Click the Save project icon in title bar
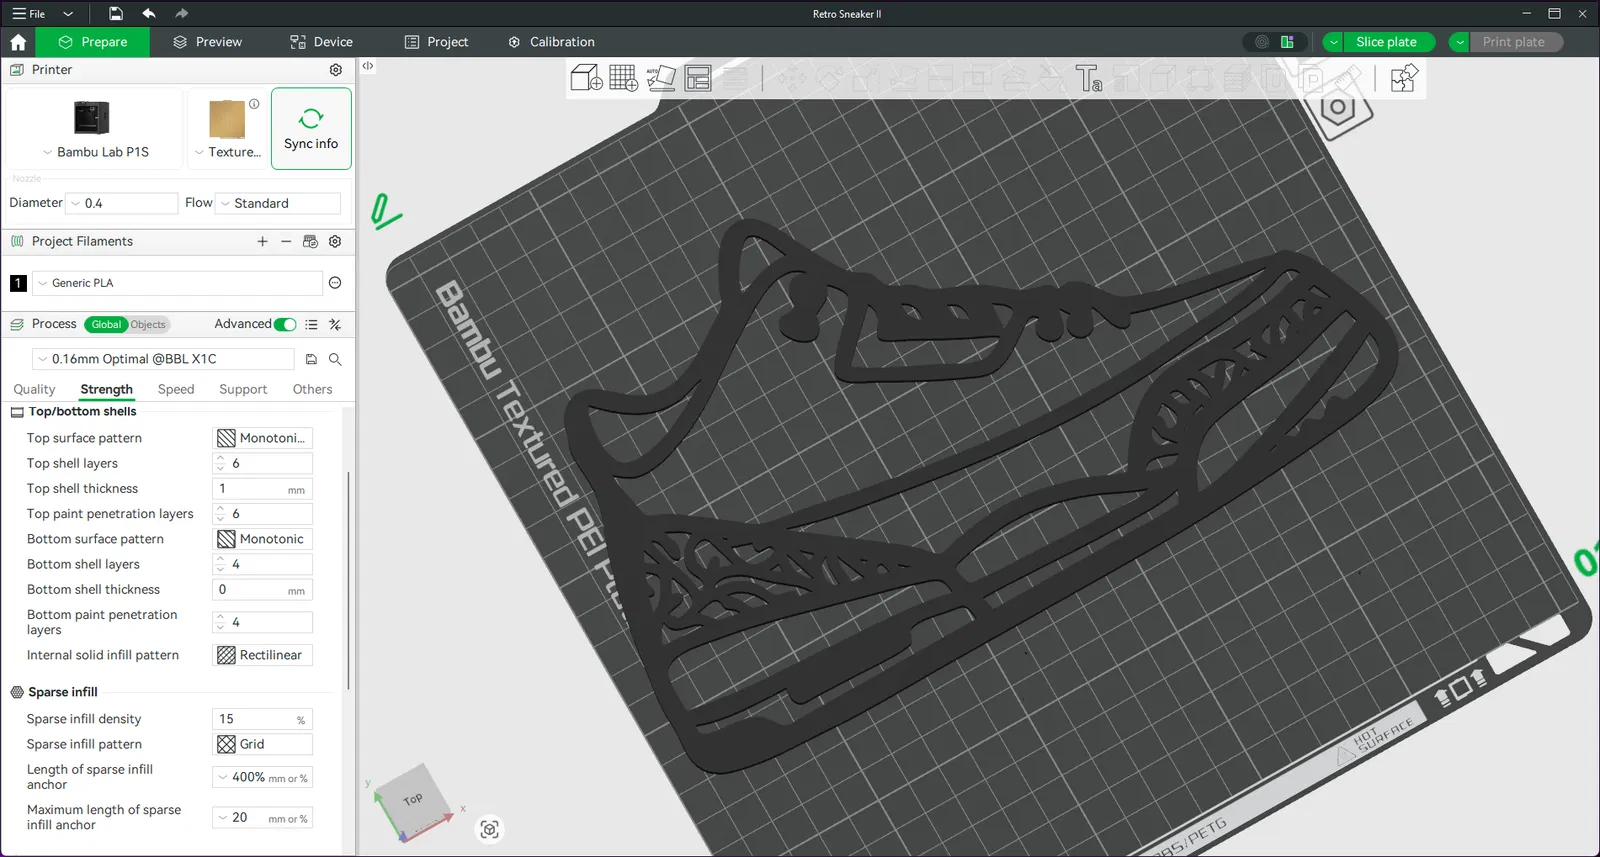Viewport: 1600px width, 857px height. click(116, 14)
